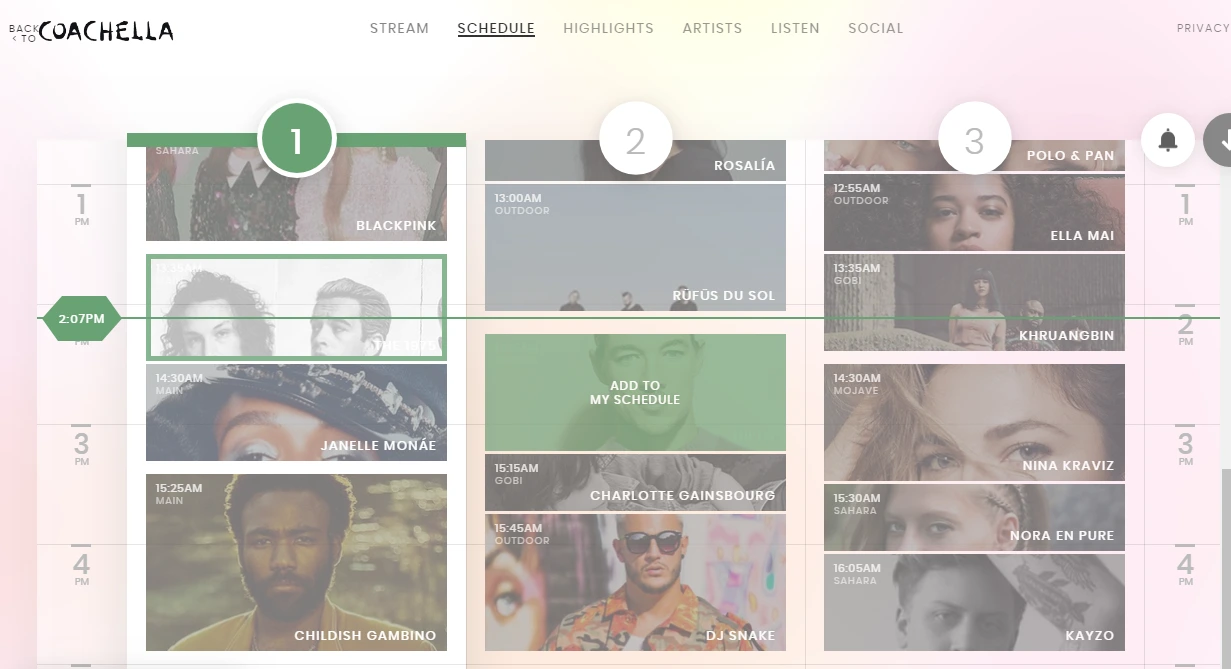
Task: Click Add To My Schedule button
Action: point(635,392)
